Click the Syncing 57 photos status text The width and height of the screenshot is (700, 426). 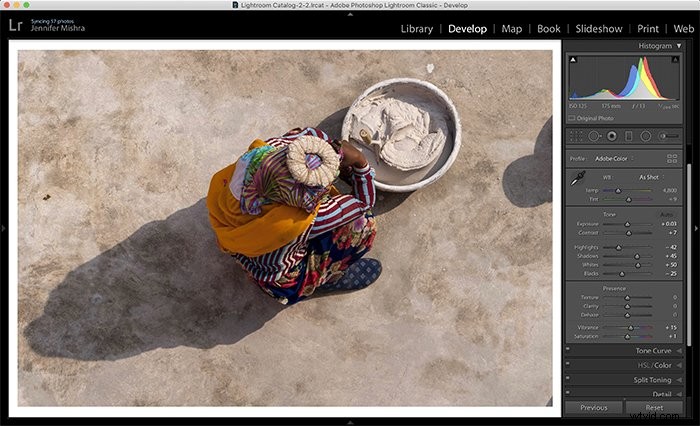click(x=52, y=21)
